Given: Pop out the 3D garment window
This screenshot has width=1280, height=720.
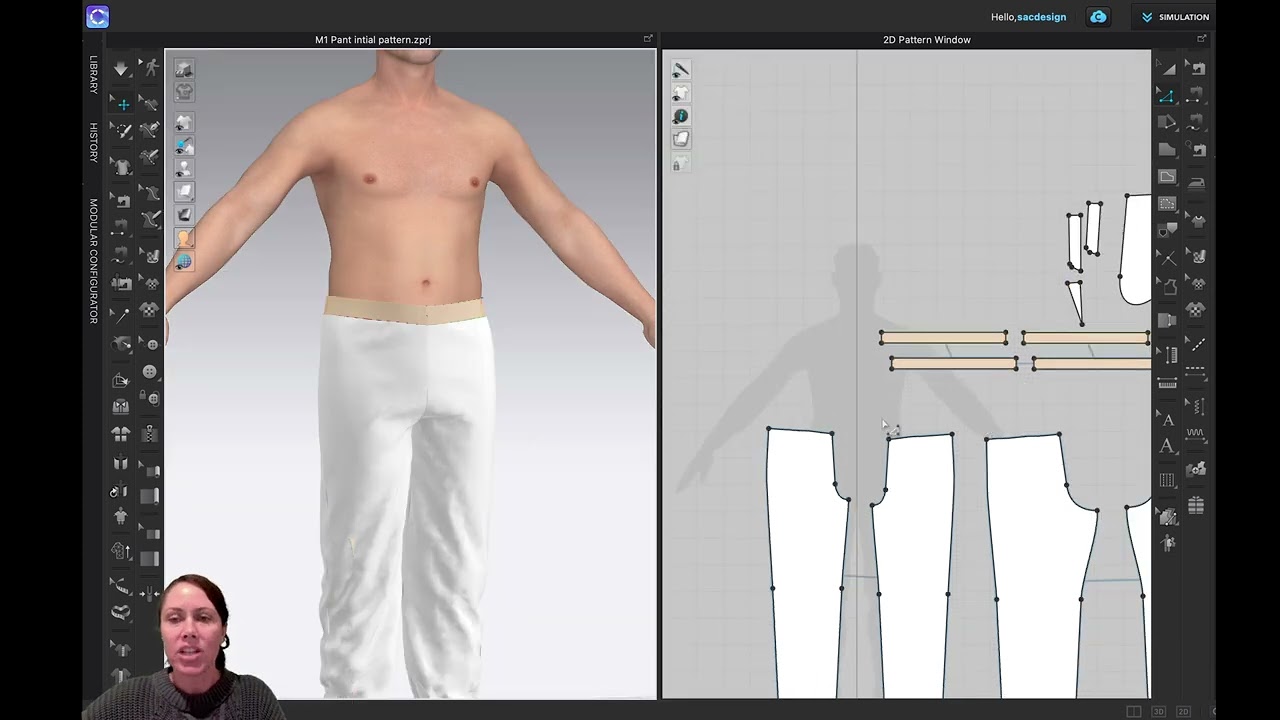Looking at the screenshot, I should [x=648, y=39].
